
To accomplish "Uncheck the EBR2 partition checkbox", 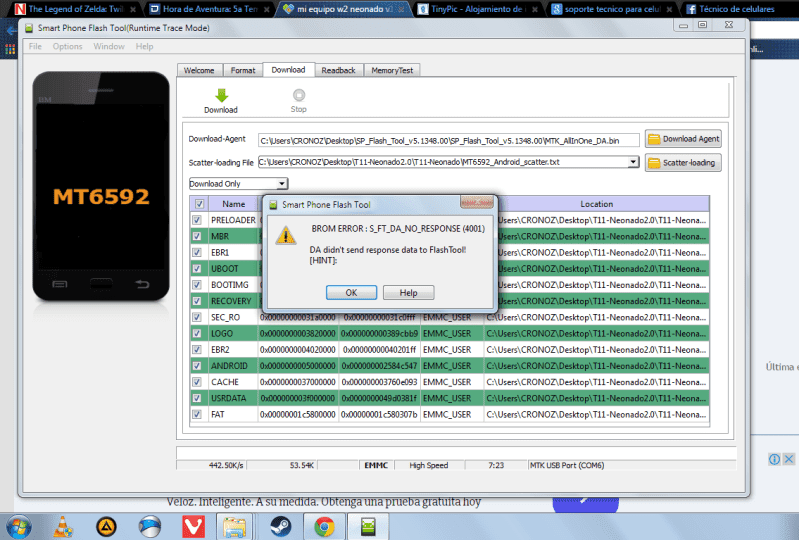I will coord(197,349).
